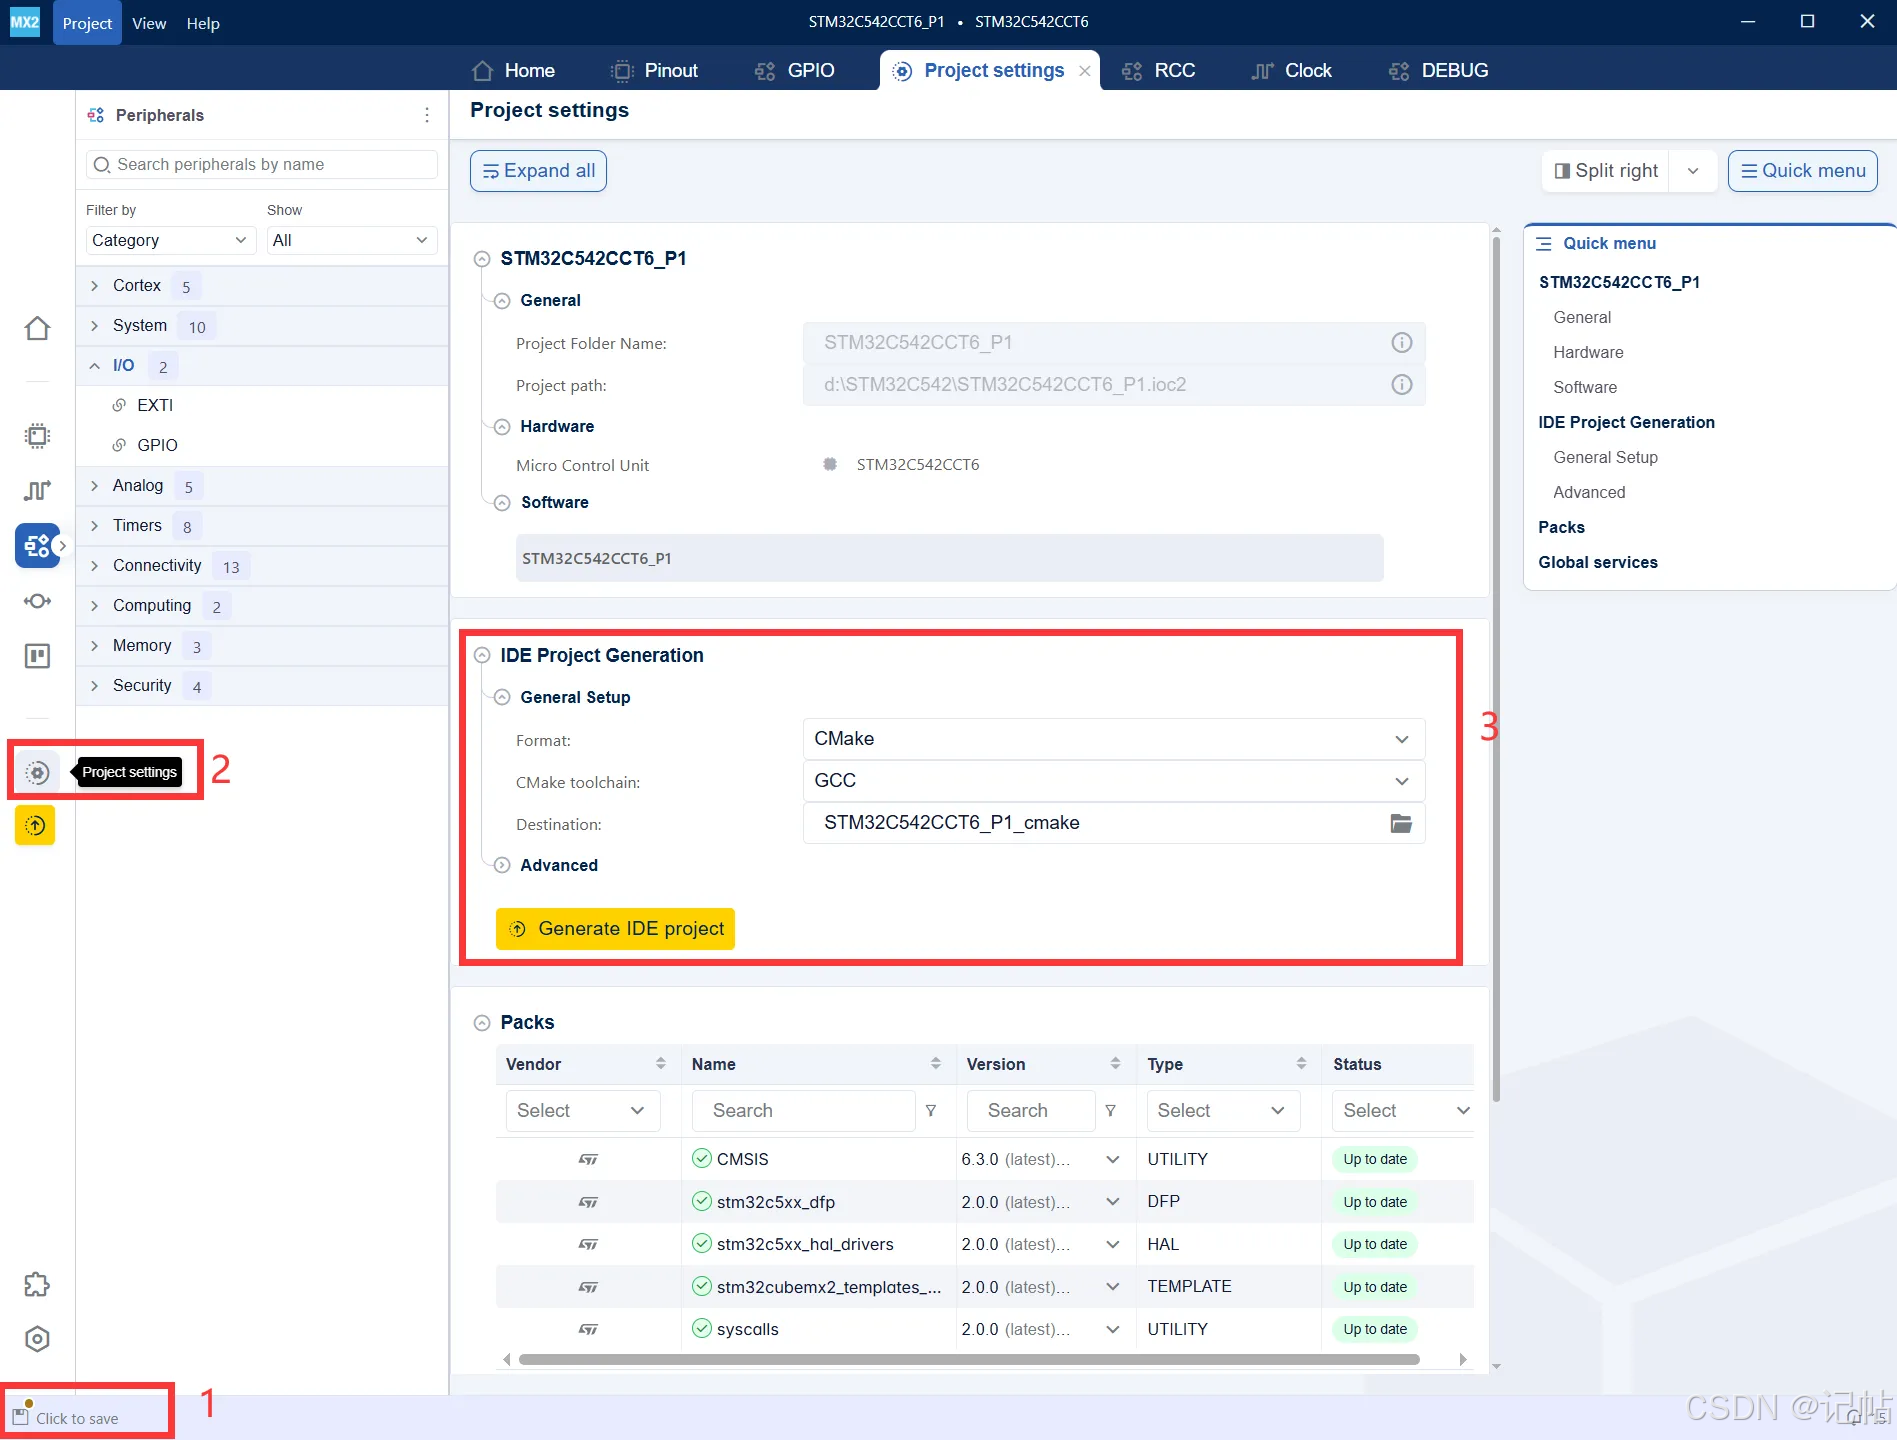Click the ST vendor logo for CMSIS
Viewport: 1897px width, 1440px height.
point(588,1159)
